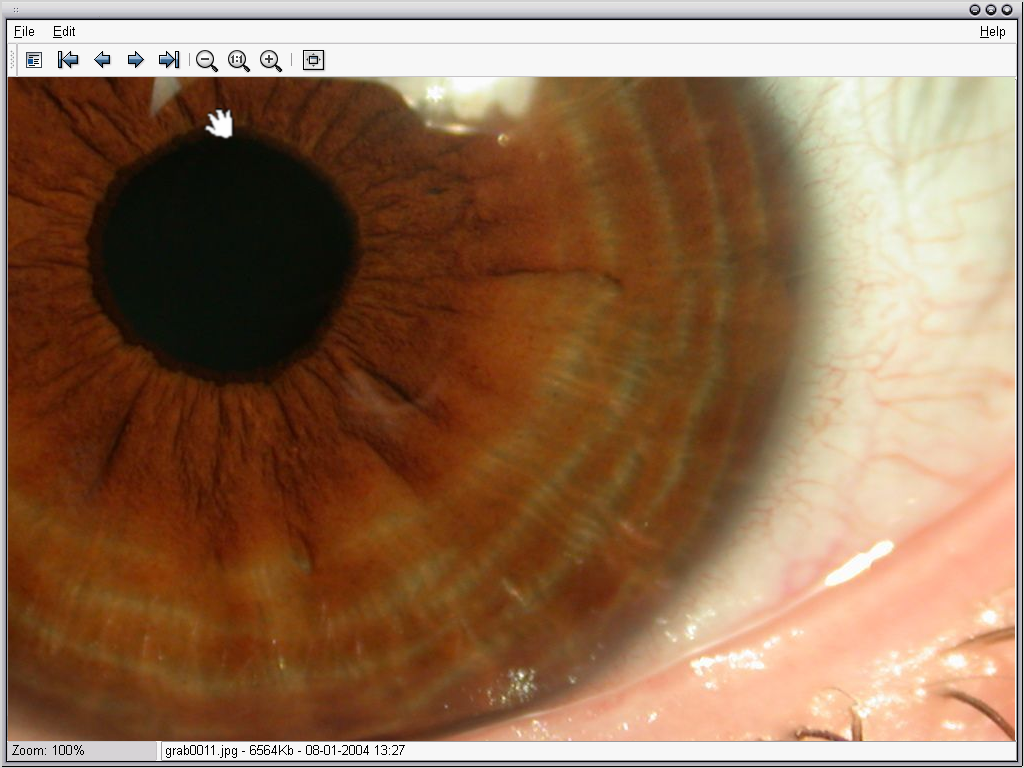Go to the first image

(x=68, y=60)
